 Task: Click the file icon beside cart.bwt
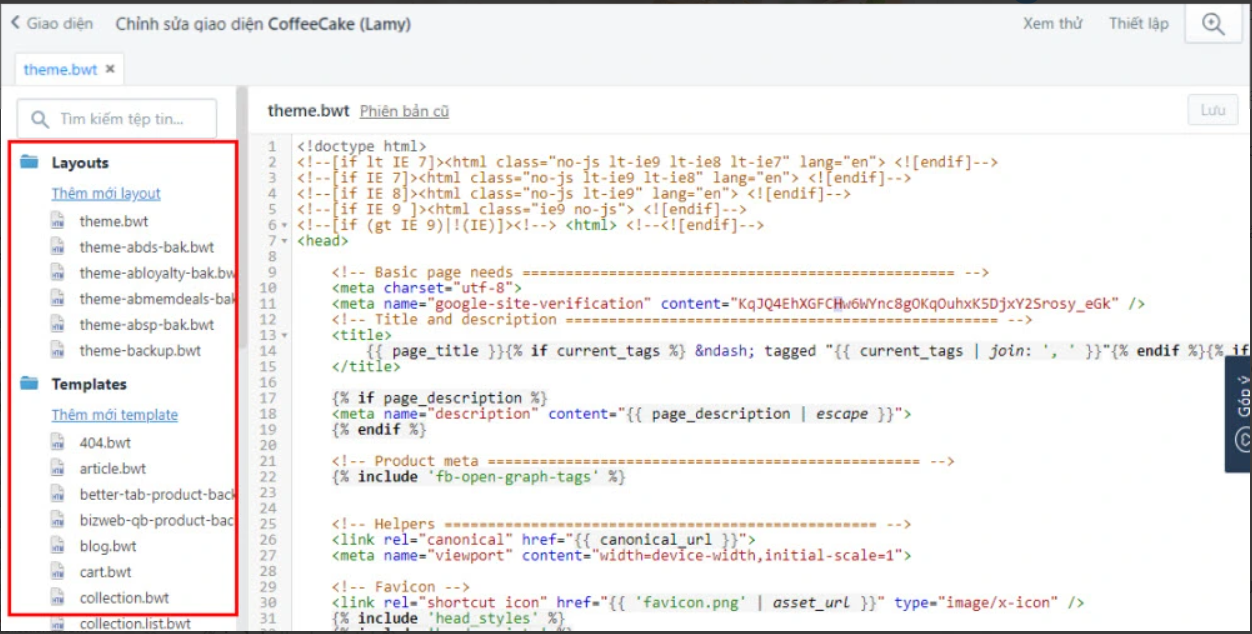(x=58, y=572)
